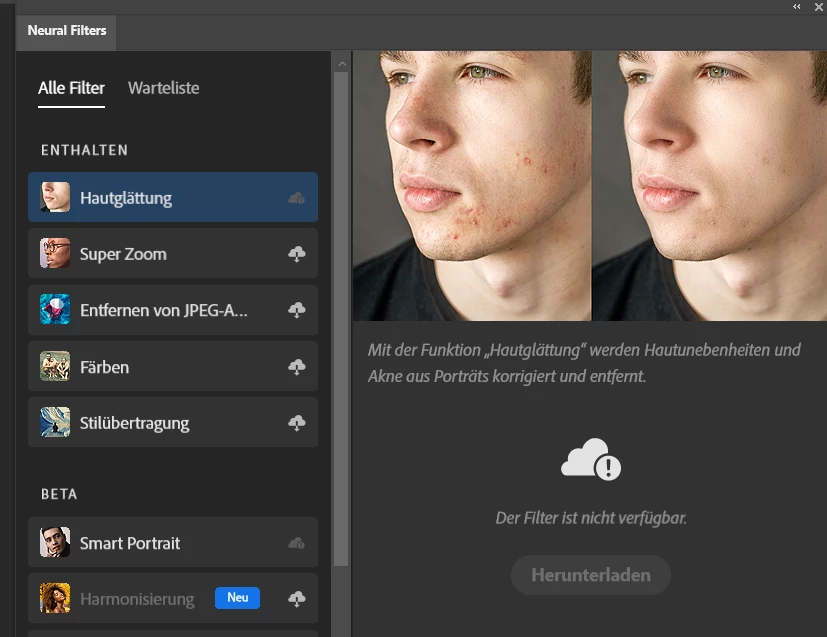Image resolution: width=827 pixels, height=637 pixels.
Task: Click the filter list scroll-up arrow
Action: click(342, 64)
